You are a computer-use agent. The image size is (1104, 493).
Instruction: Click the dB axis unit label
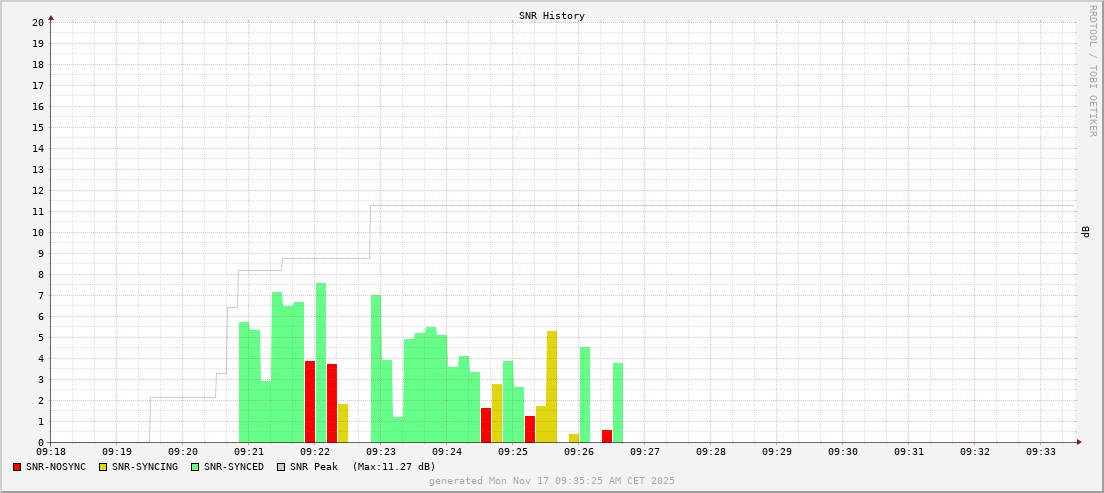click(1085, 232)
